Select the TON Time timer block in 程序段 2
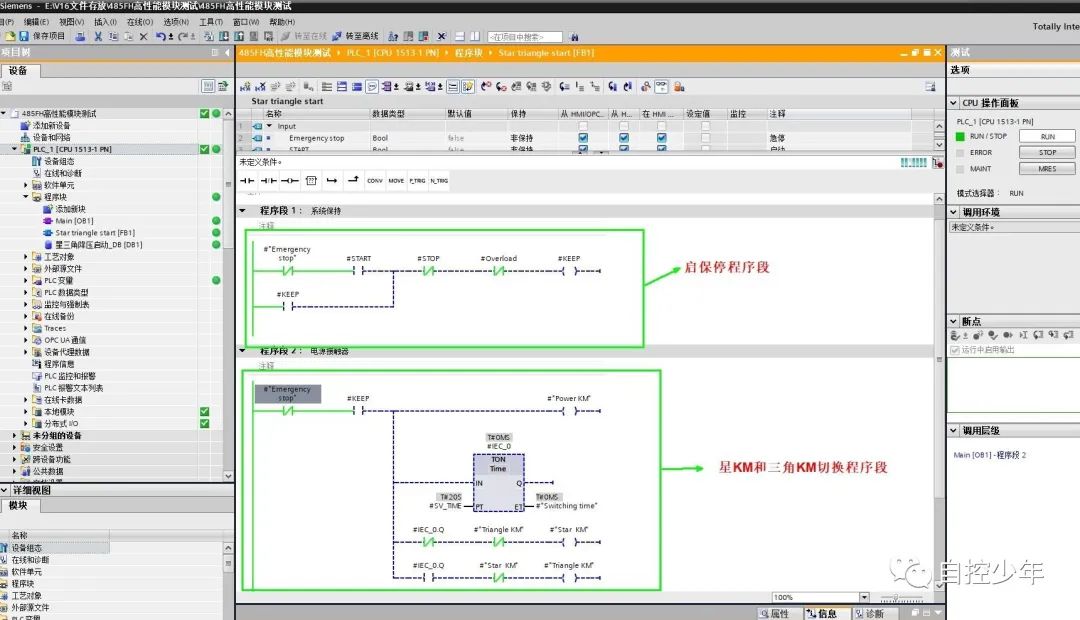This screenshot has width=1080, height=620. pyautogui.click(x=498, y=482)
